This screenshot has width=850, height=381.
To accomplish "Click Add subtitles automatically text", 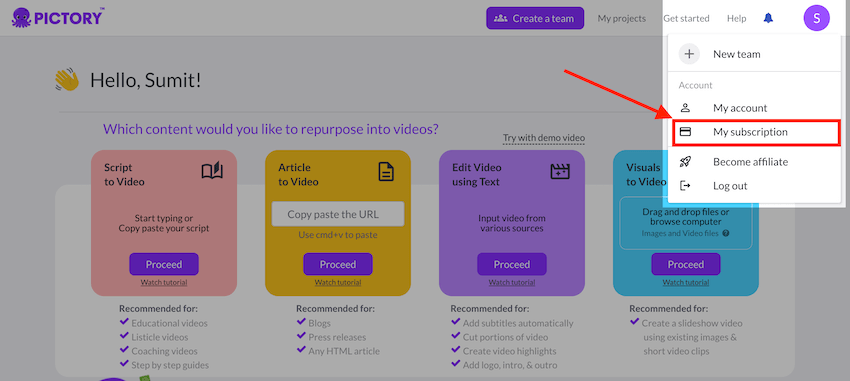I will 518,323.
